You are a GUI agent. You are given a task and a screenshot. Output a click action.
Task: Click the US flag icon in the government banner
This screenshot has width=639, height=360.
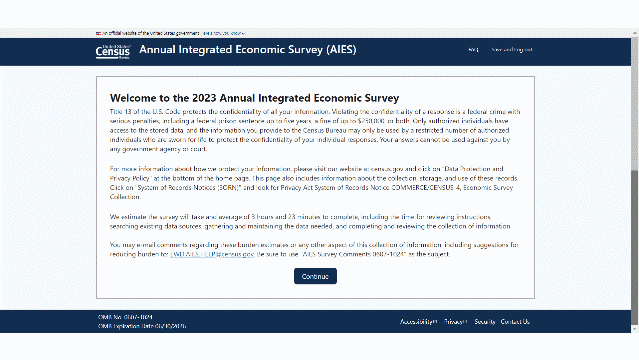coord(98,33)
